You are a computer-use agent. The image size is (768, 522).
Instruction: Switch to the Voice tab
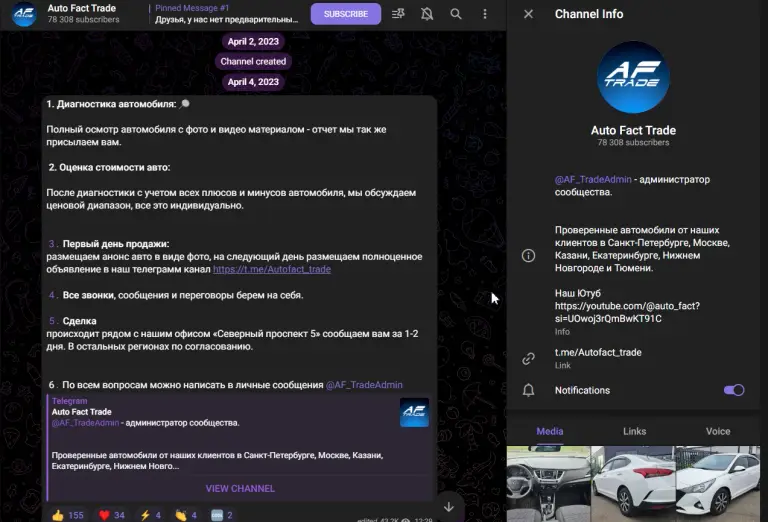tap(718, 431)
